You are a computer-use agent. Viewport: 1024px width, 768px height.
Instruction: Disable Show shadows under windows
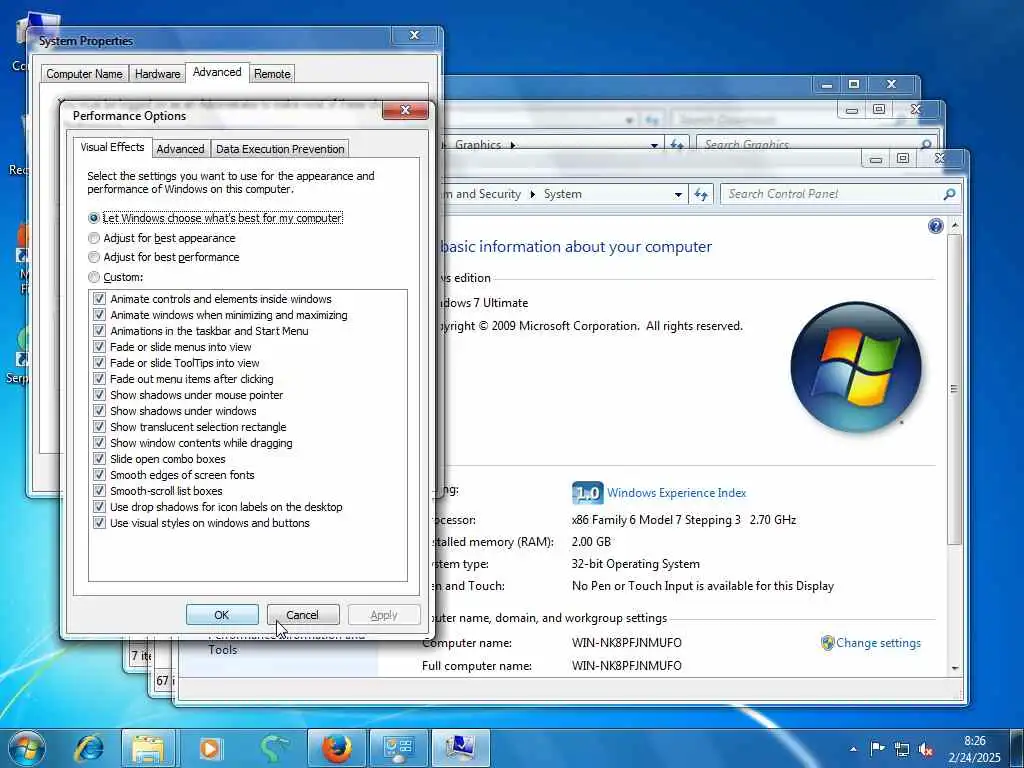point(99,411)
